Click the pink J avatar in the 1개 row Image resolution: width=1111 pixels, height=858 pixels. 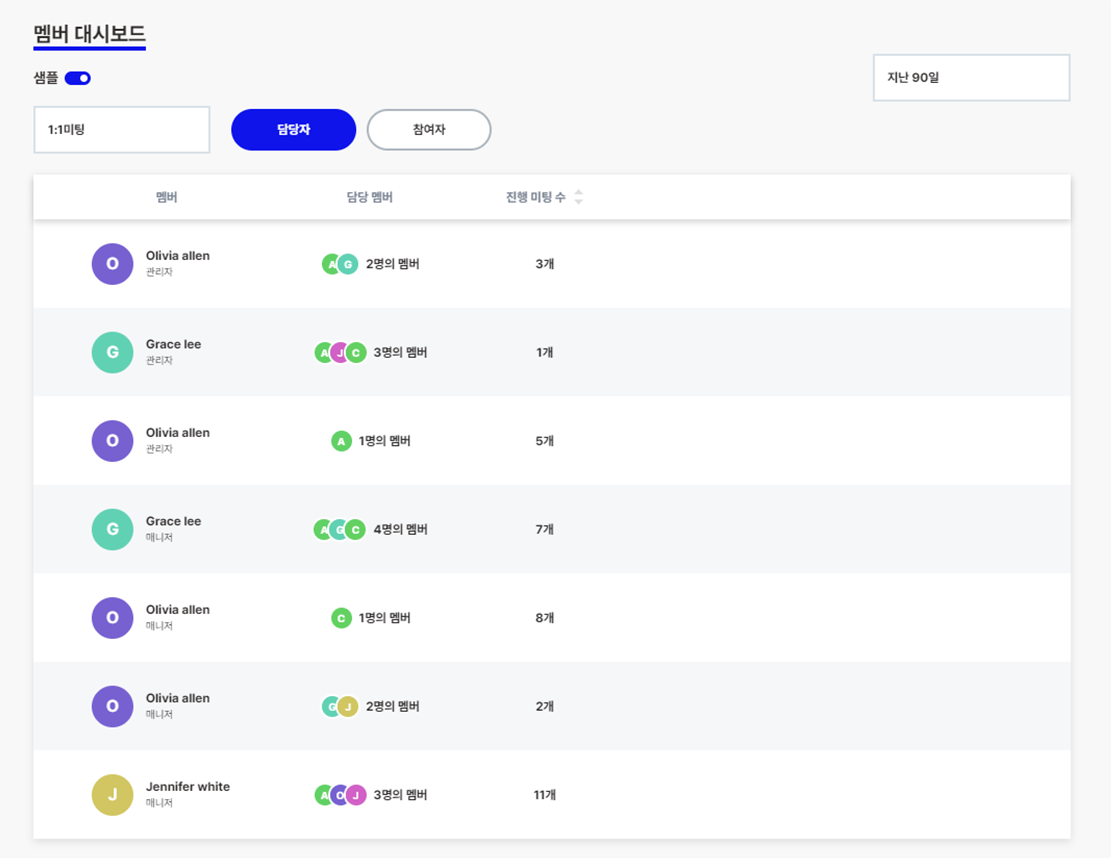pos(340,352)
